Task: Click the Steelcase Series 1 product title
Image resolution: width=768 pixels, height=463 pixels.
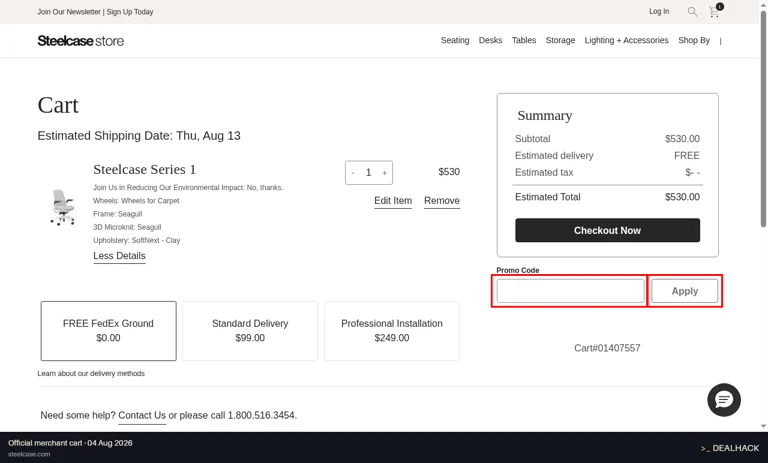Action: 144,170
